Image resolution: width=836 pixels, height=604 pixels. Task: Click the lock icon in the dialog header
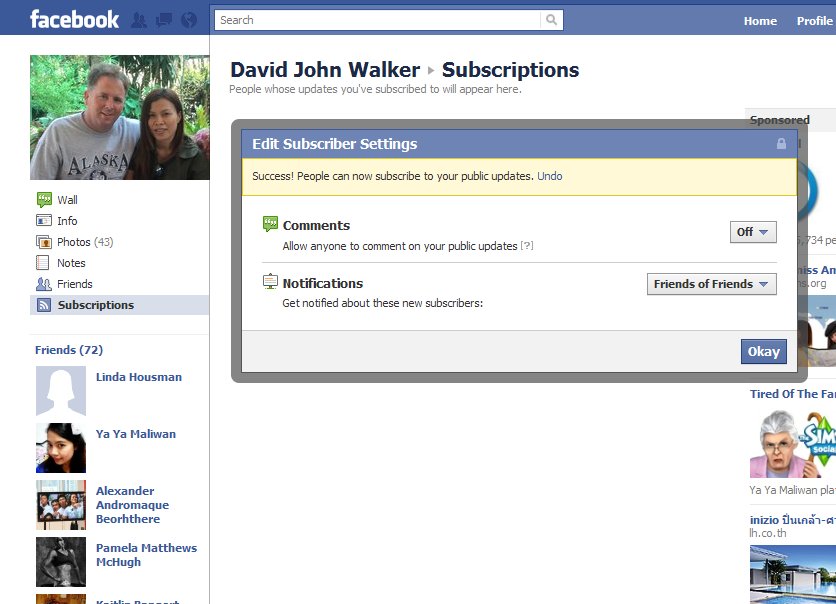781,143
